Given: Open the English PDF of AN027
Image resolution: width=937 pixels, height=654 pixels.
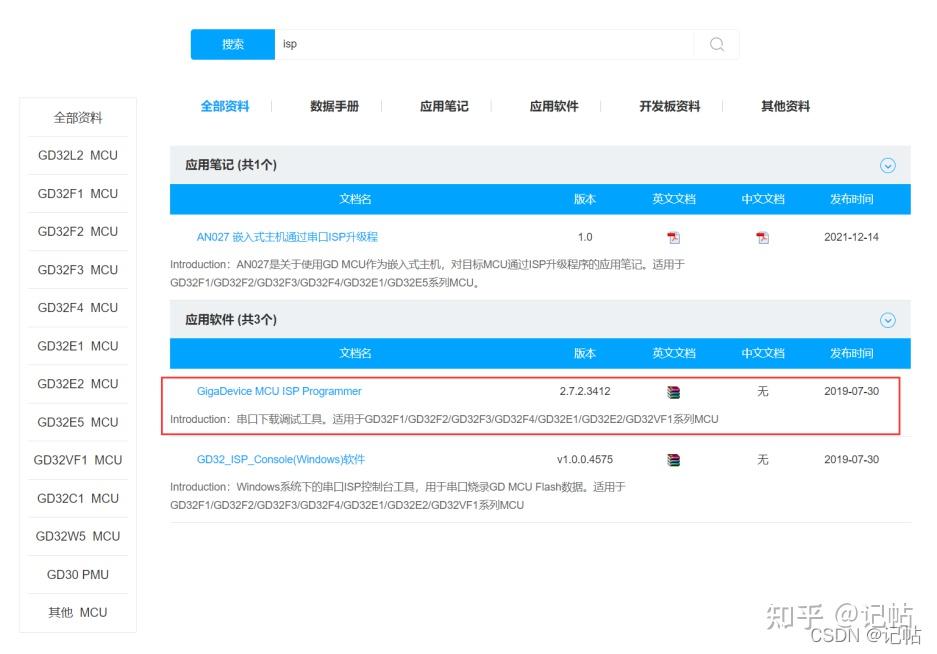Looking at the screenshot, I should tap(674, 238).
